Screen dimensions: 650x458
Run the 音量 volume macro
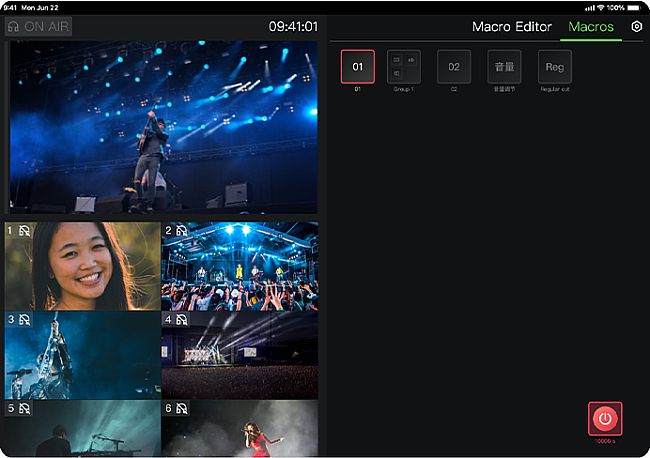[x=504, y=67]
